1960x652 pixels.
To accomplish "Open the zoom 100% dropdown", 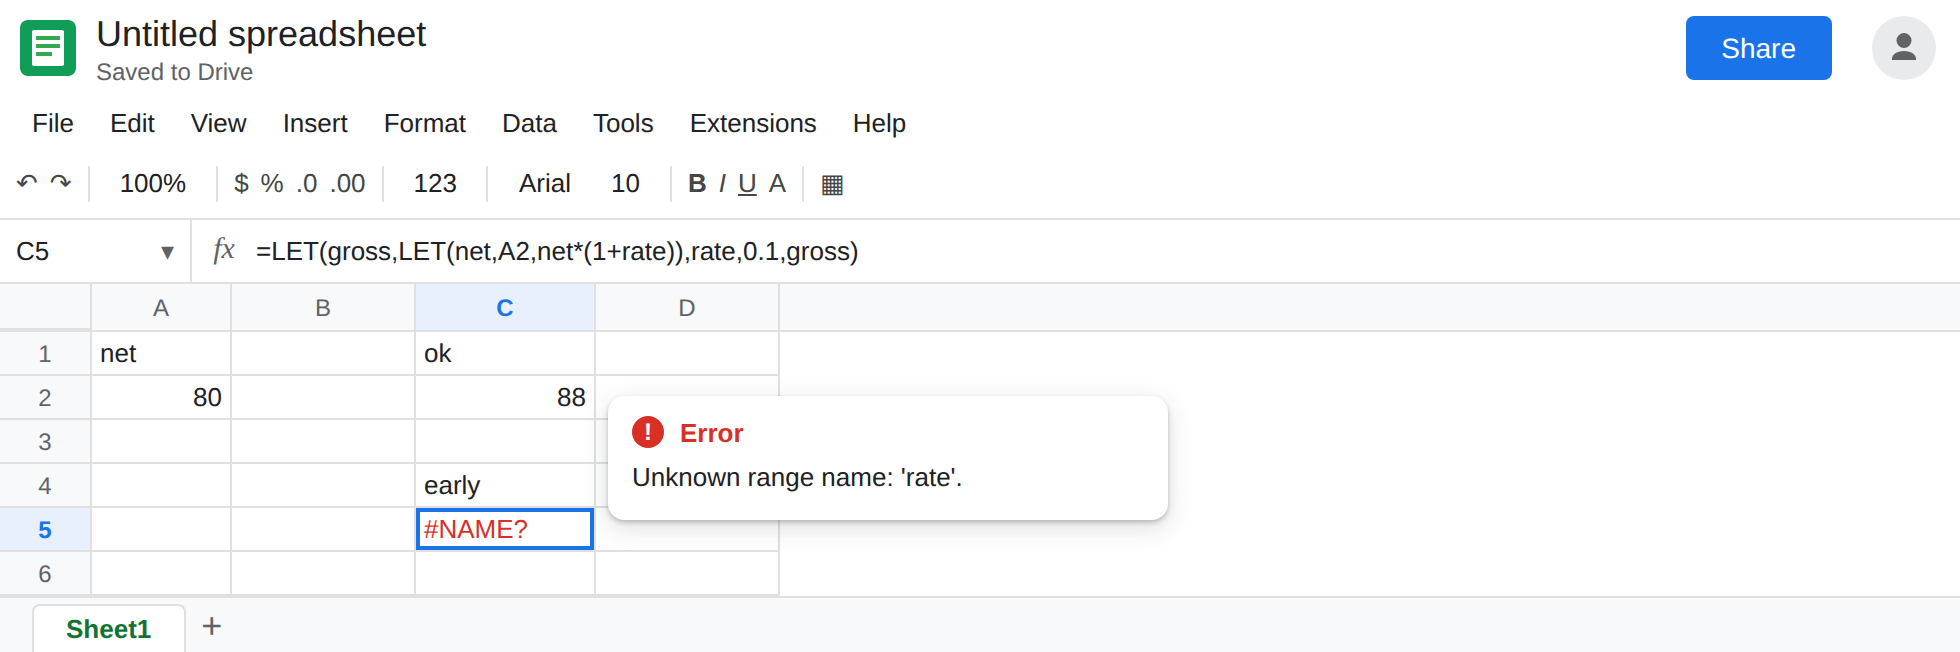I will [153, 184].
